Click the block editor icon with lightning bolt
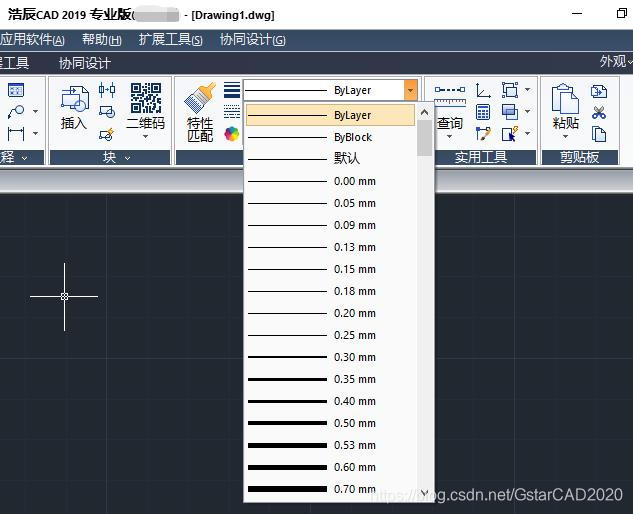The width and height of the screenshot is (633, 514). 107,134
